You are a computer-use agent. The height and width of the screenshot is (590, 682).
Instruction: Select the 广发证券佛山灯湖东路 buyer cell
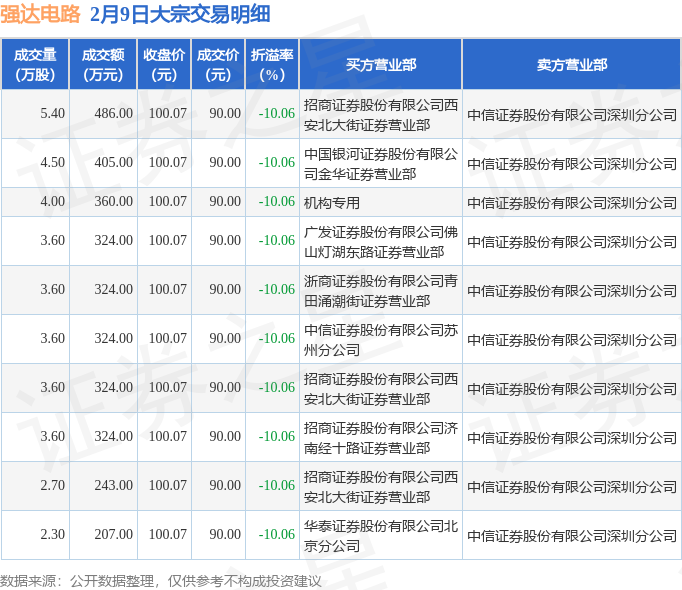coord(381,241)
